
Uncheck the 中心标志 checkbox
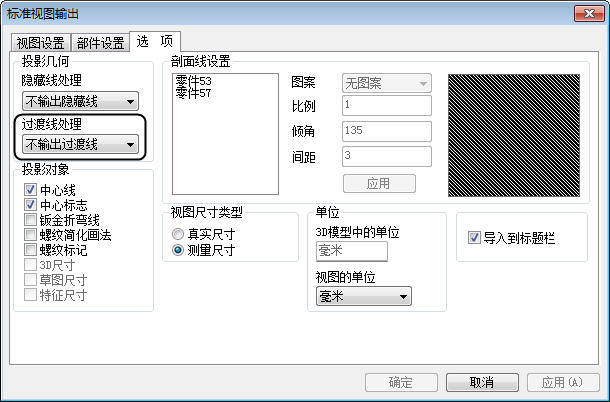[x=30, y=204]
